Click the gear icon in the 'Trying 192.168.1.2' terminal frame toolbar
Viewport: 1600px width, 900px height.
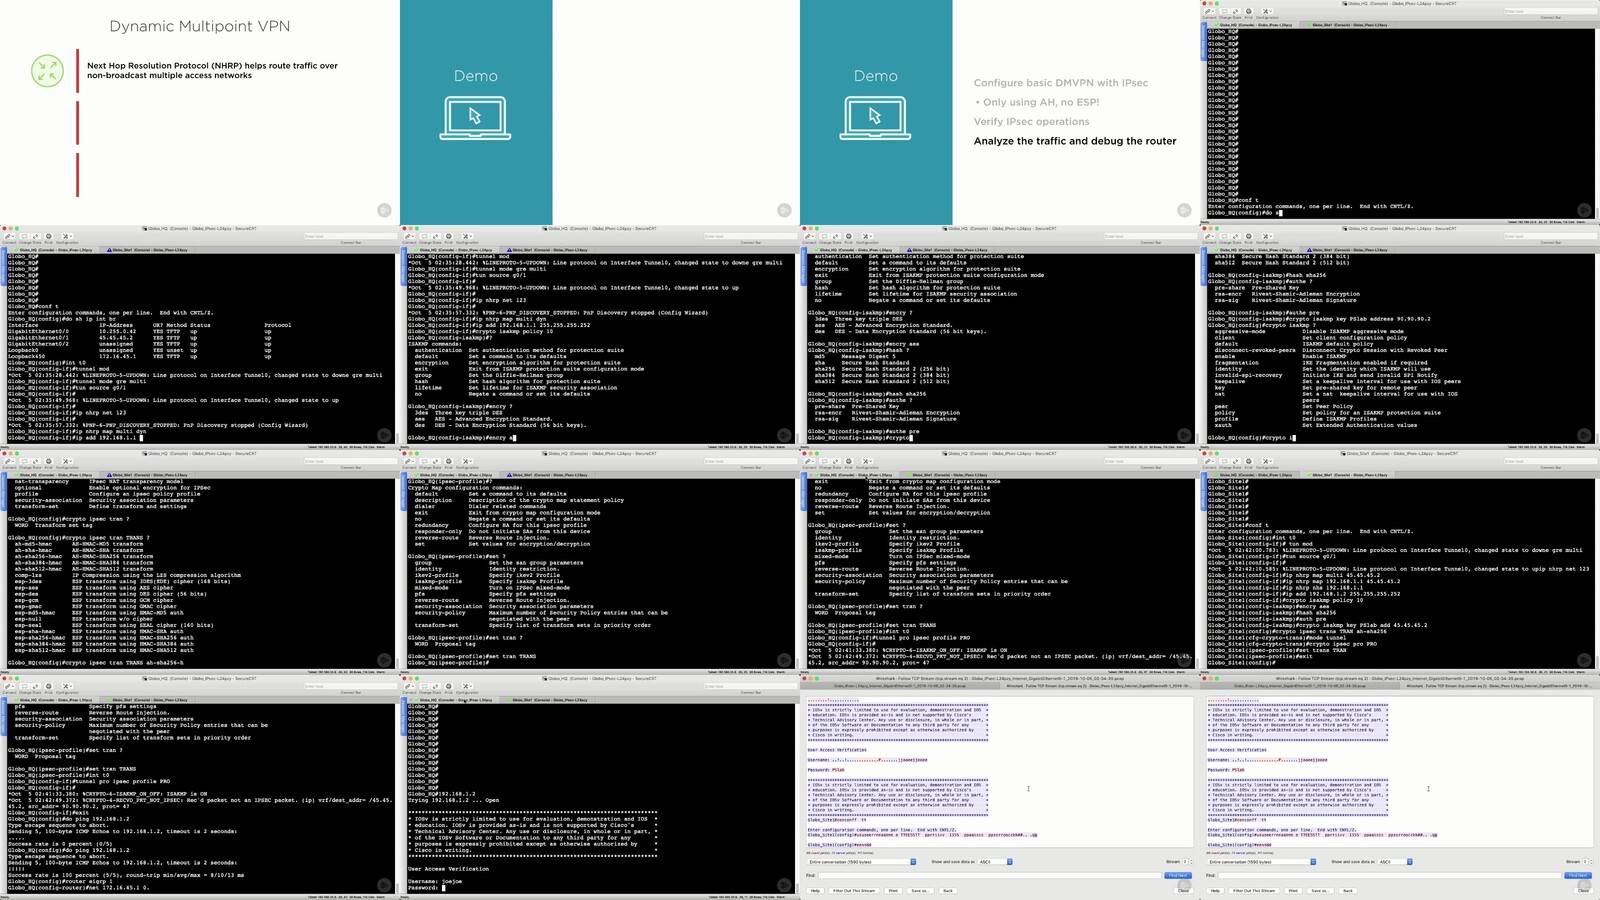(x=448, y=687)
